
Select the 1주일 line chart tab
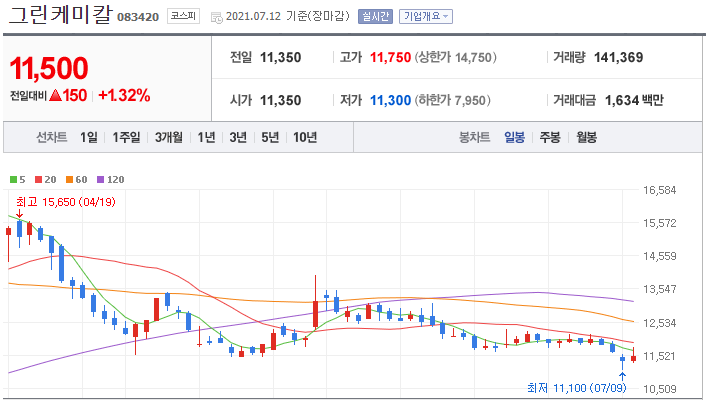click(x=127, y=137)
